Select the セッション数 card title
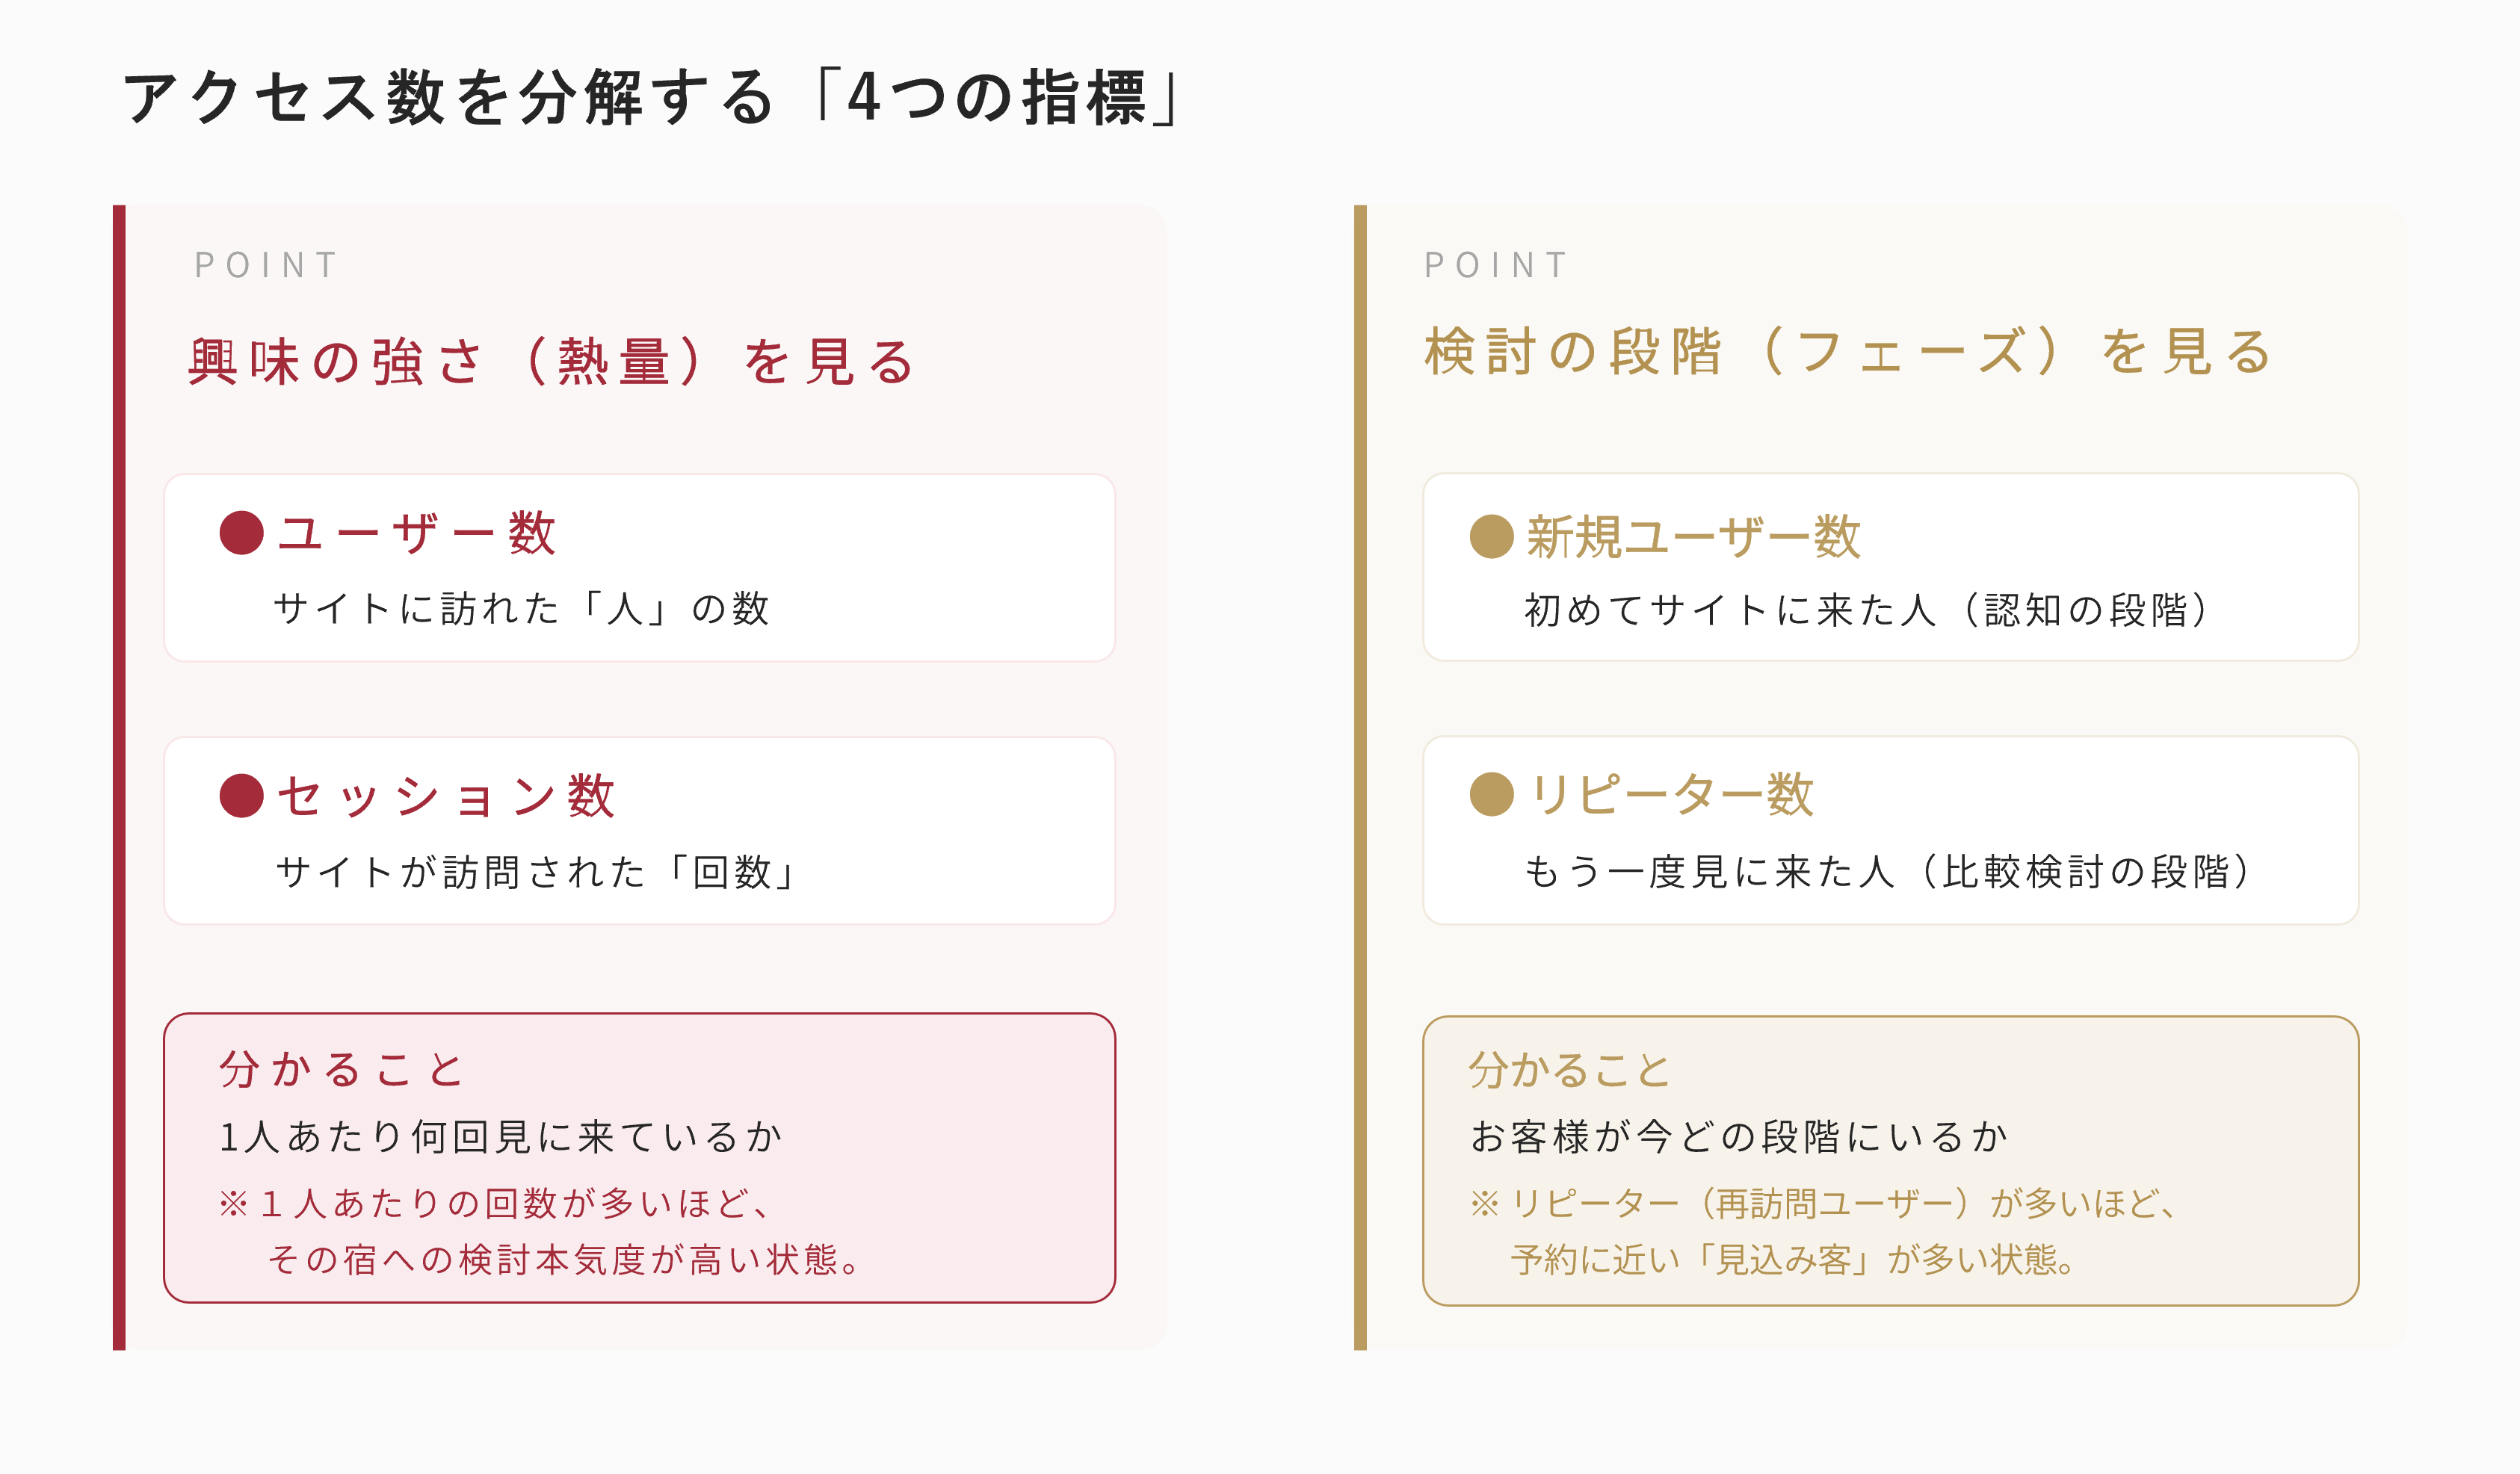Viewport: 2520px width, 1474px height. tap(446, 796)
